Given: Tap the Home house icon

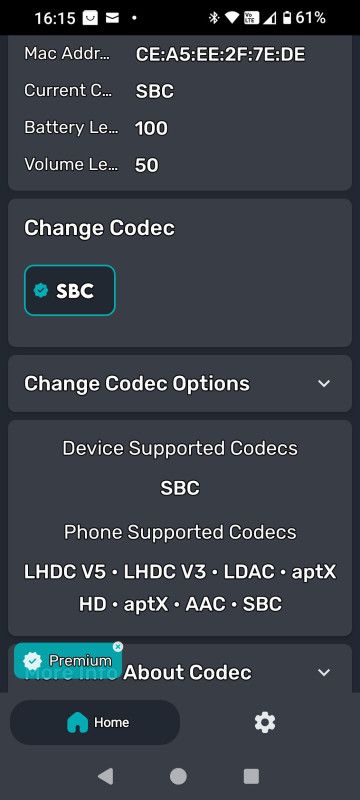Looking at the screenshot, I should (x=78, y=722).
